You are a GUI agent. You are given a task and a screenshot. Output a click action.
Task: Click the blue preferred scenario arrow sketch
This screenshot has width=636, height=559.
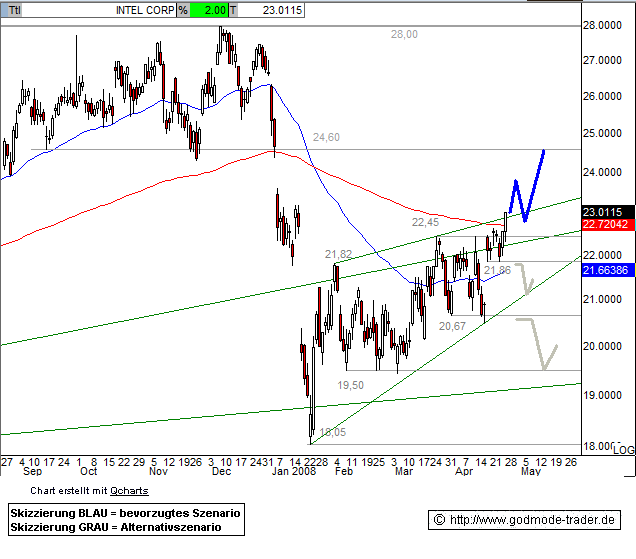pos(526,187)
